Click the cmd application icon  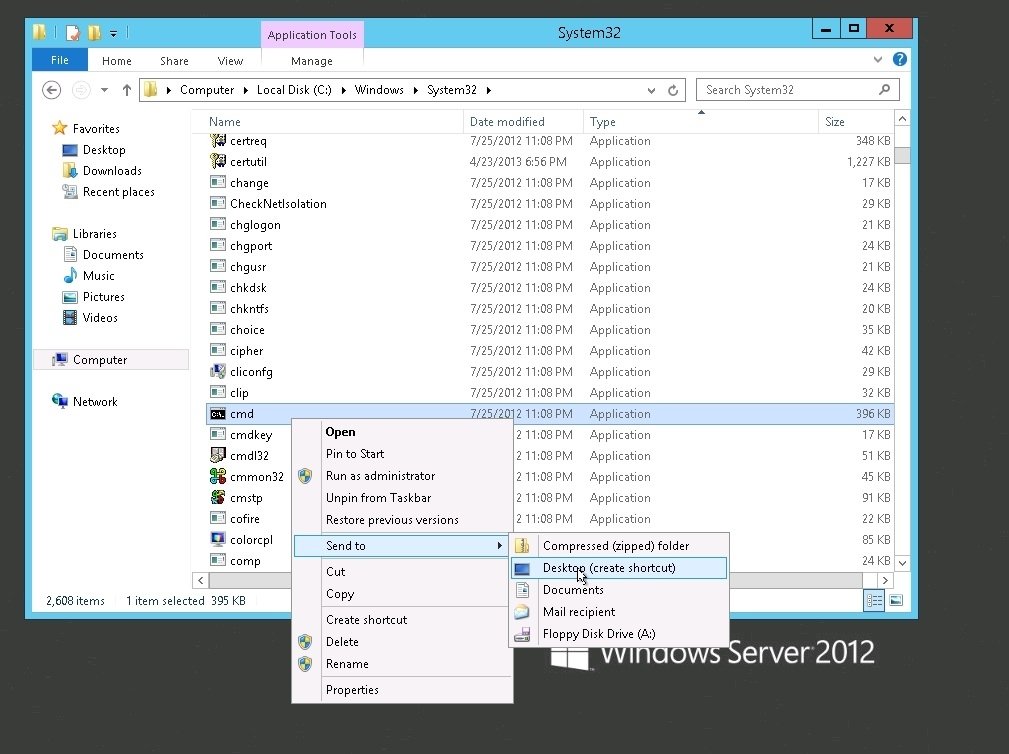tap(218, 414)
